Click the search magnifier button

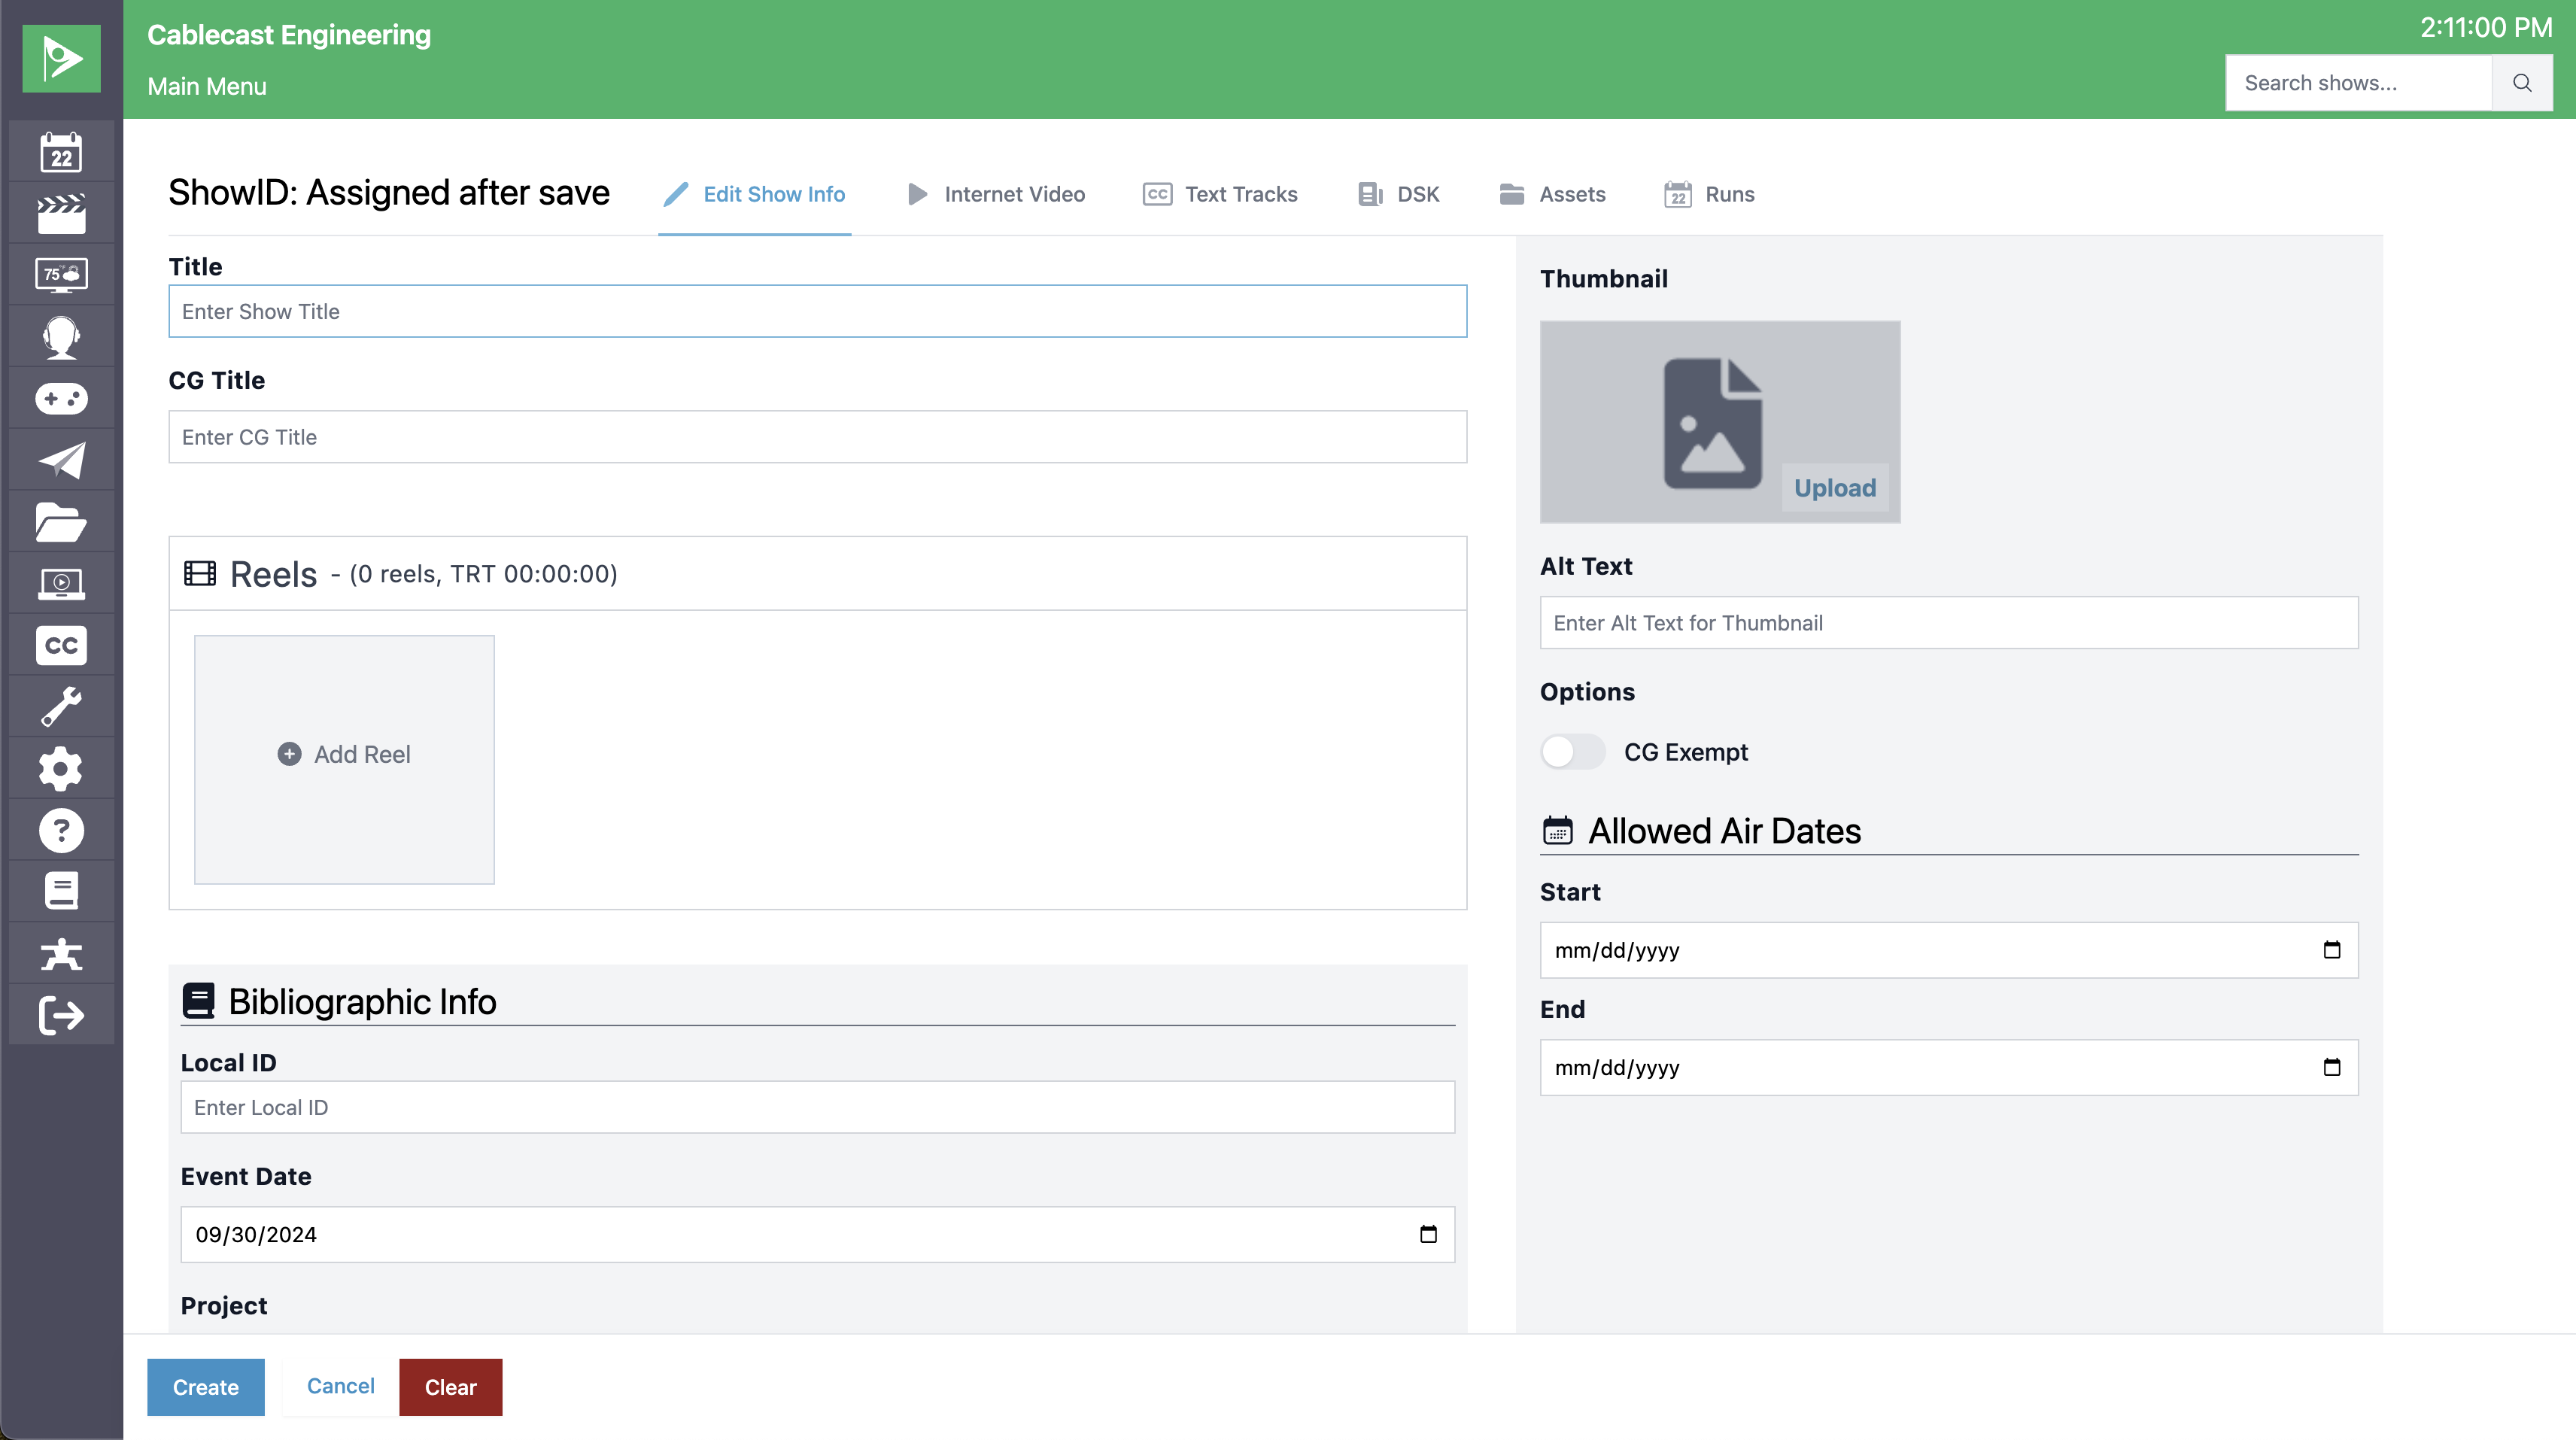tap(2521, 83)
